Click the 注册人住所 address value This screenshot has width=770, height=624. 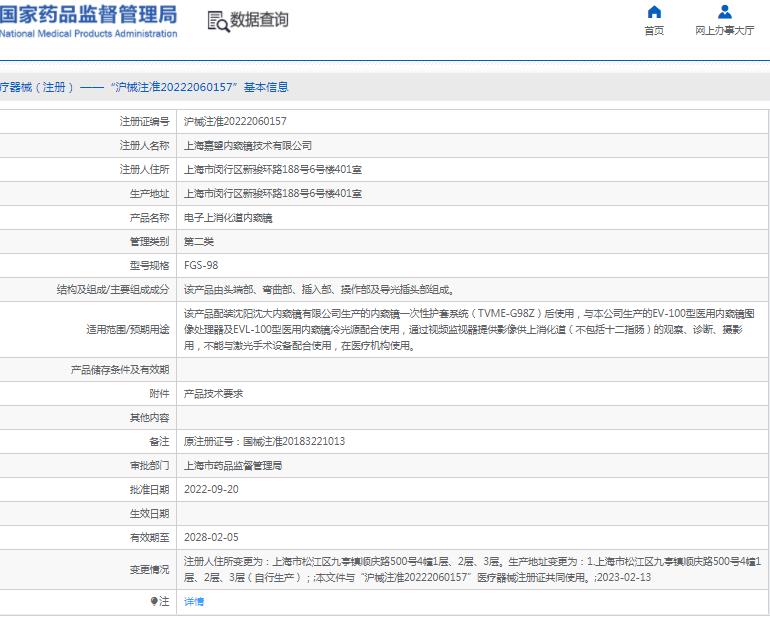click(273, 169)
